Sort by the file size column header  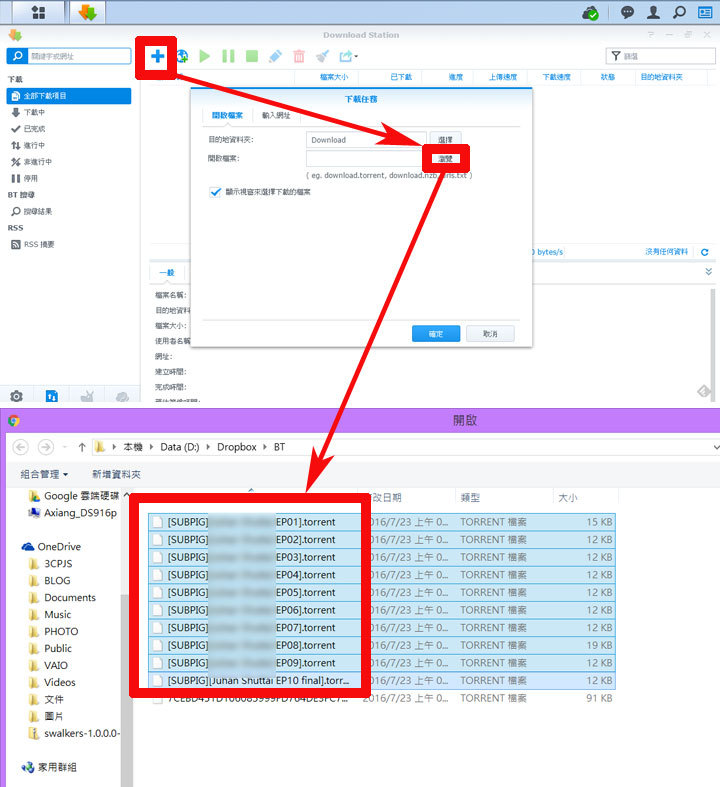(334, 77)
